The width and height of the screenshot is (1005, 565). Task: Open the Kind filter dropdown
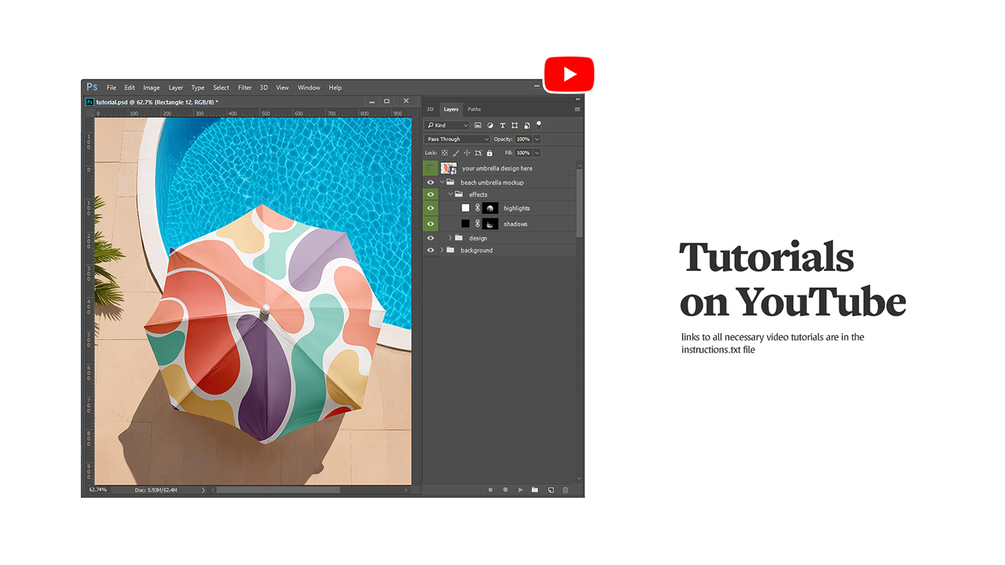pos(447,126)
